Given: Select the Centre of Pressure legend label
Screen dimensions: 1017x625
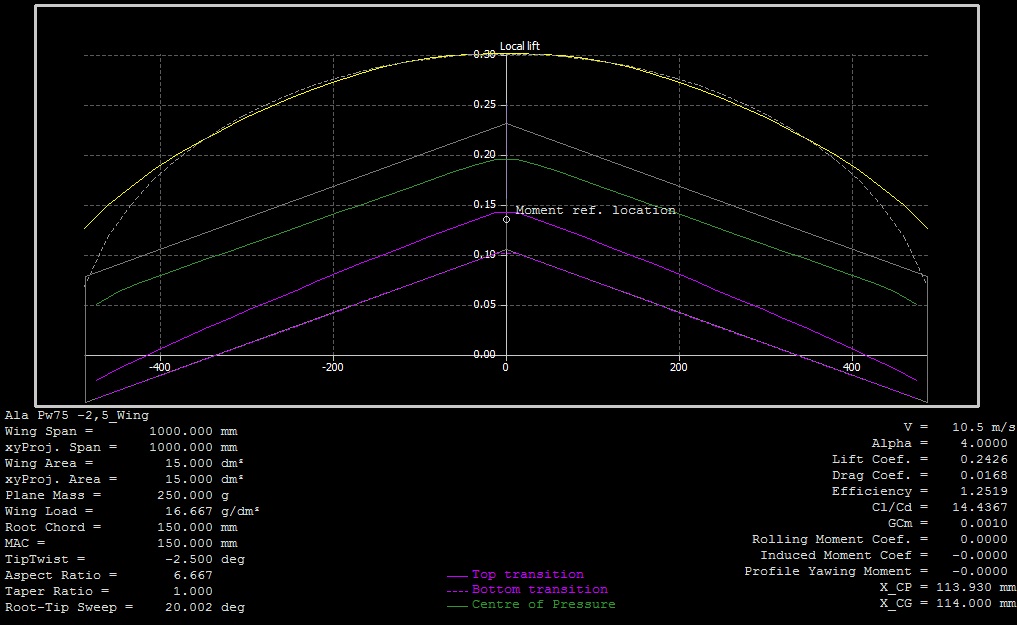Looking at the screenshot, I should (543, 605).
